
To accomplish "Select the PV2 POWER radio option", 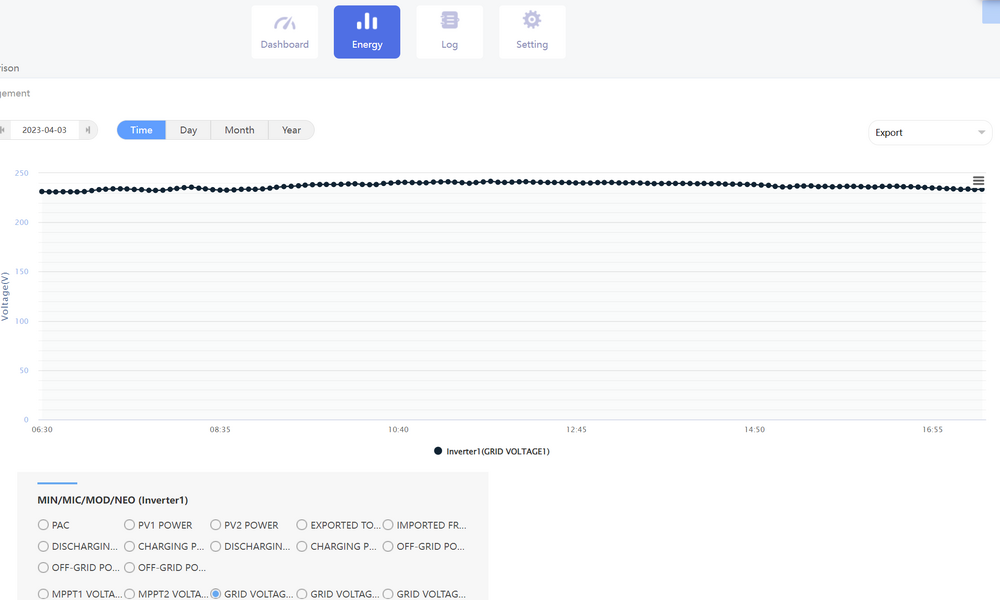I will click(216, 525).
